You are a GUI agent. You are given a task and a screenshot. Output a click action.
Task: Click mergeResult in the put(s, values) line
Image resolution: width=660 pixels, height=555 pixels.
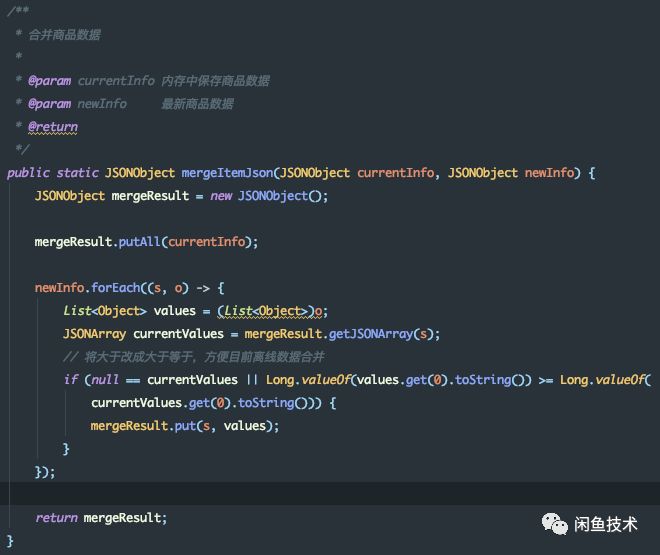129,426
